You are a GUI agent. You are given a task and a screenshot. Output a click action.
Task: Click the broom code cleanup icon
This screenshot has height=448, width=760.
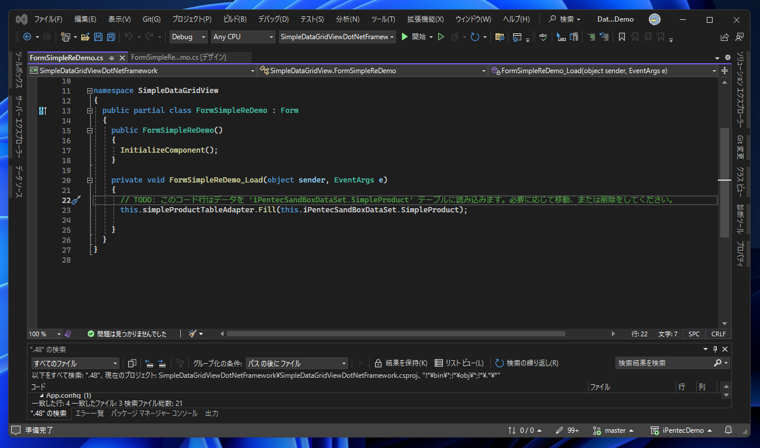pyautogui.click(x=193, y=334)
